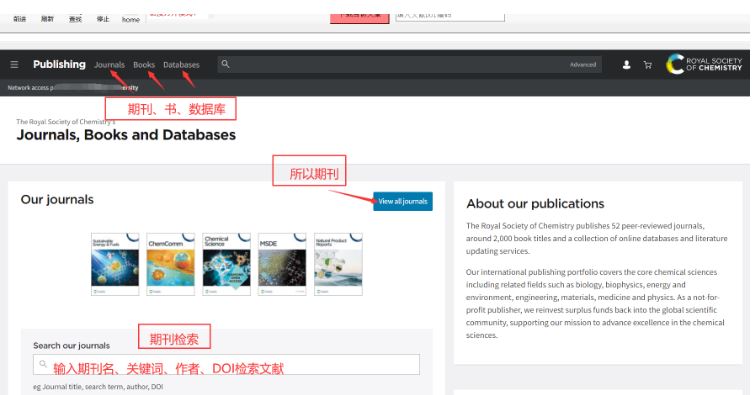Click the Publishing home link

[x=59, y=64]
